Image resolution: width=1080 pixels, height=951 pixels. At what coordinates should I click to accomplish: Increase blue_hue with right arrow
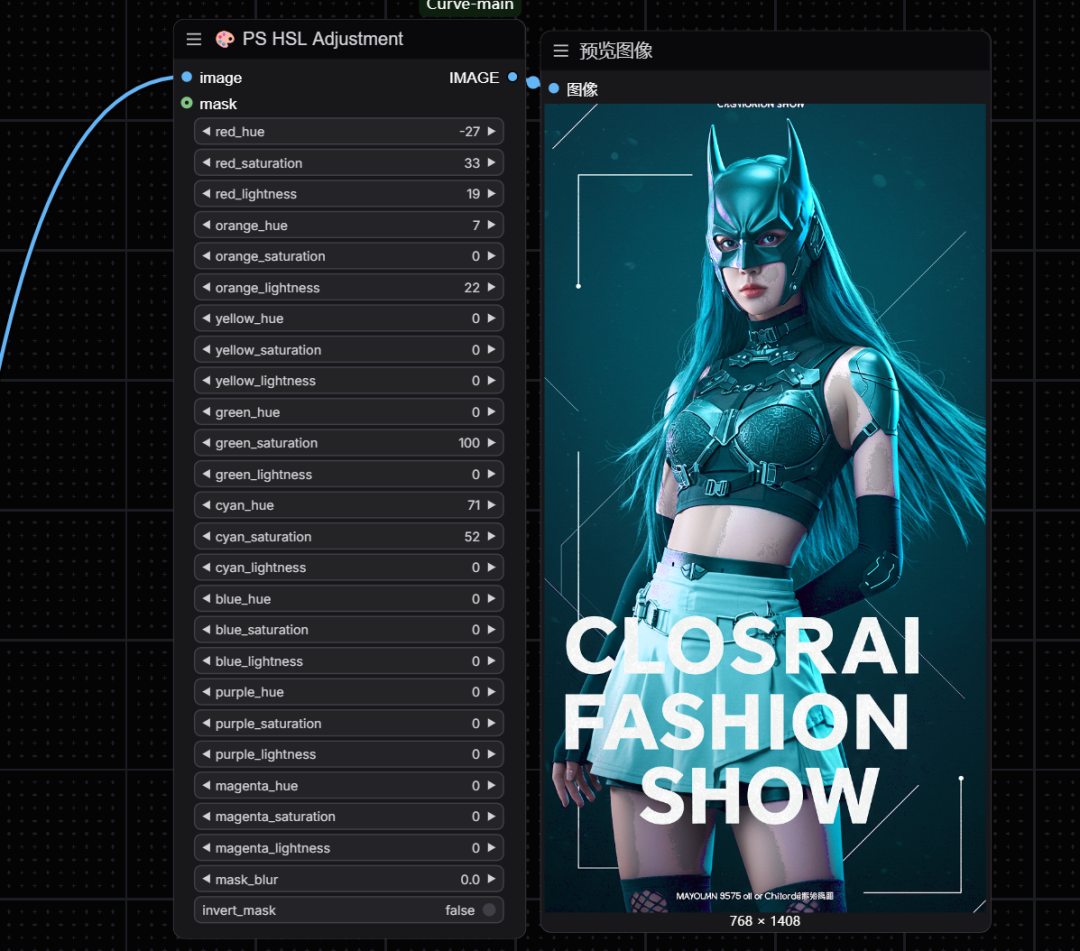click(x=492, y=598)
